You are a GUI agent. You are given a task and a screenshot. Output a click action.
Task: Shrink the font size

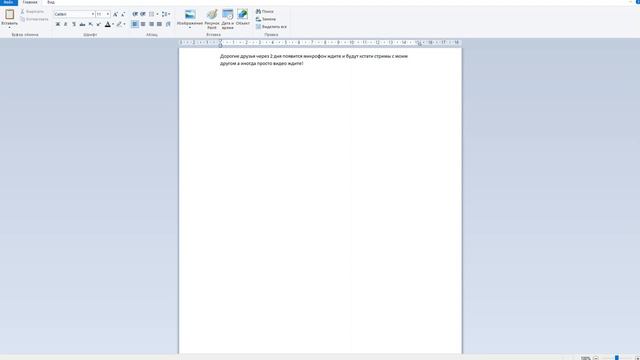[123, 14]
